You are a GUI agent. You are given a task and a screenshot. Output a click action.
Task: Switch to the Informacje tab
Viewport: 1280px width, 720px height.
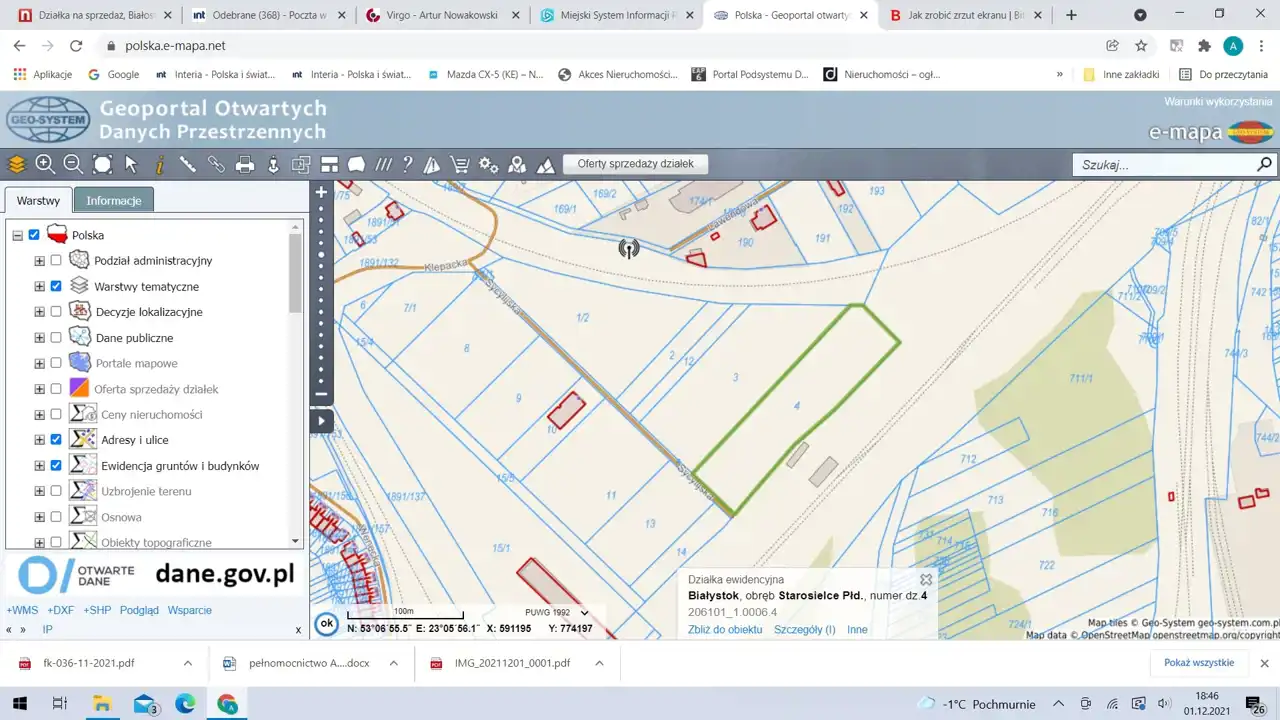coord(114,200)
